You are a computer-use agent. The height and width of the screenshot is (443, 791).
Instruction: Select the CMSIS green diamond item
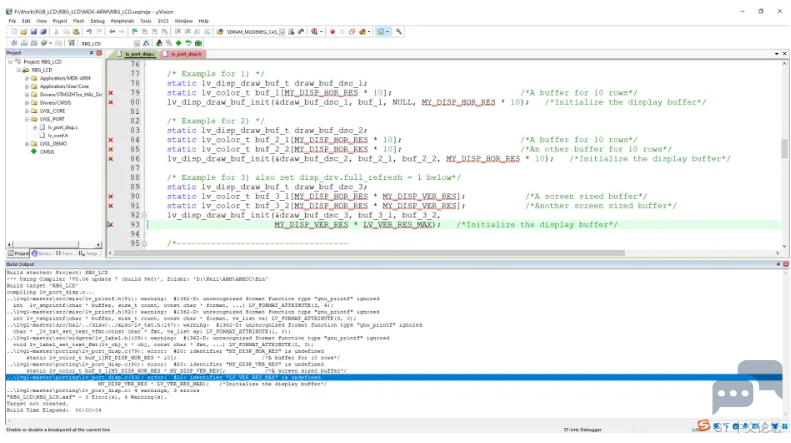(34, 151)
